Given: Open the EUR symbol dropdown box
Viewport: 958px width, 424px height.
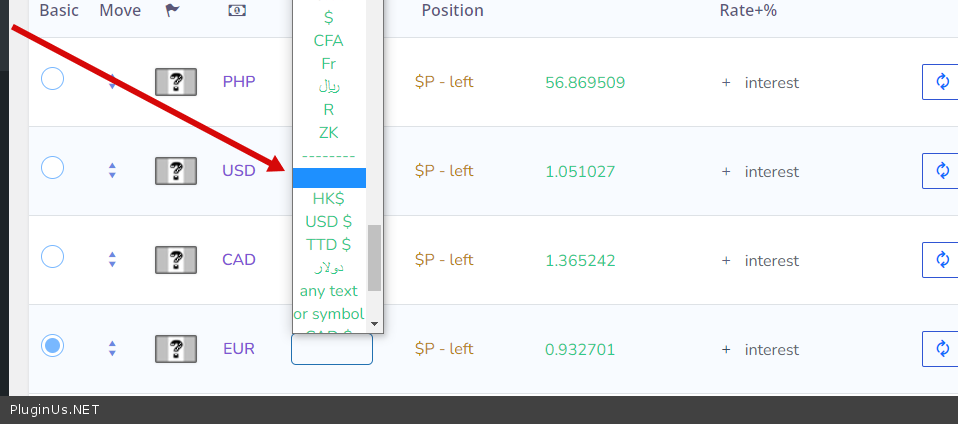Looking at the screenshot, I should (331, 349).
